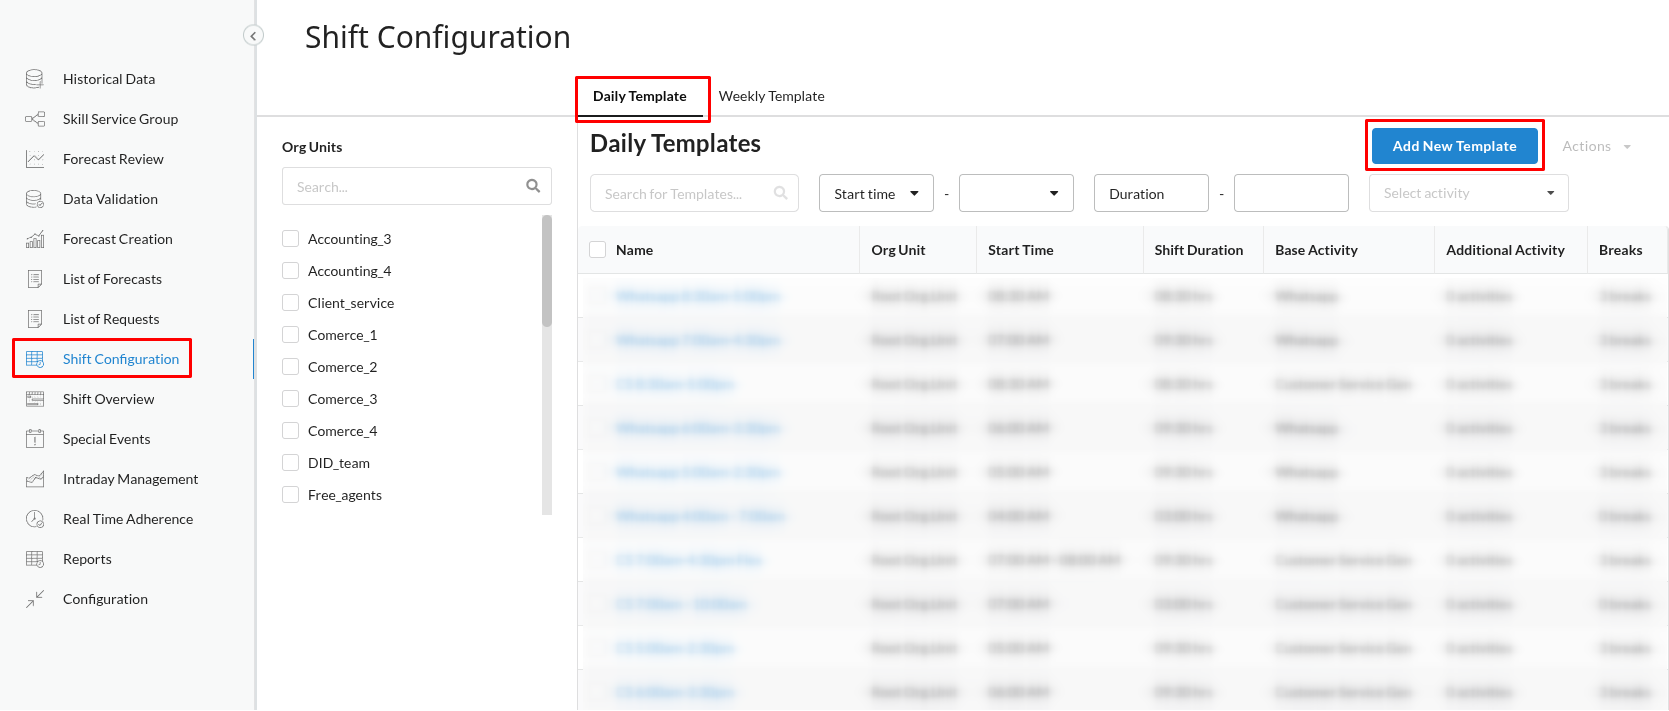Toggle the select-all checkbox beside Name header
This screenshot has width=1669, height=711.
point(598,250)
